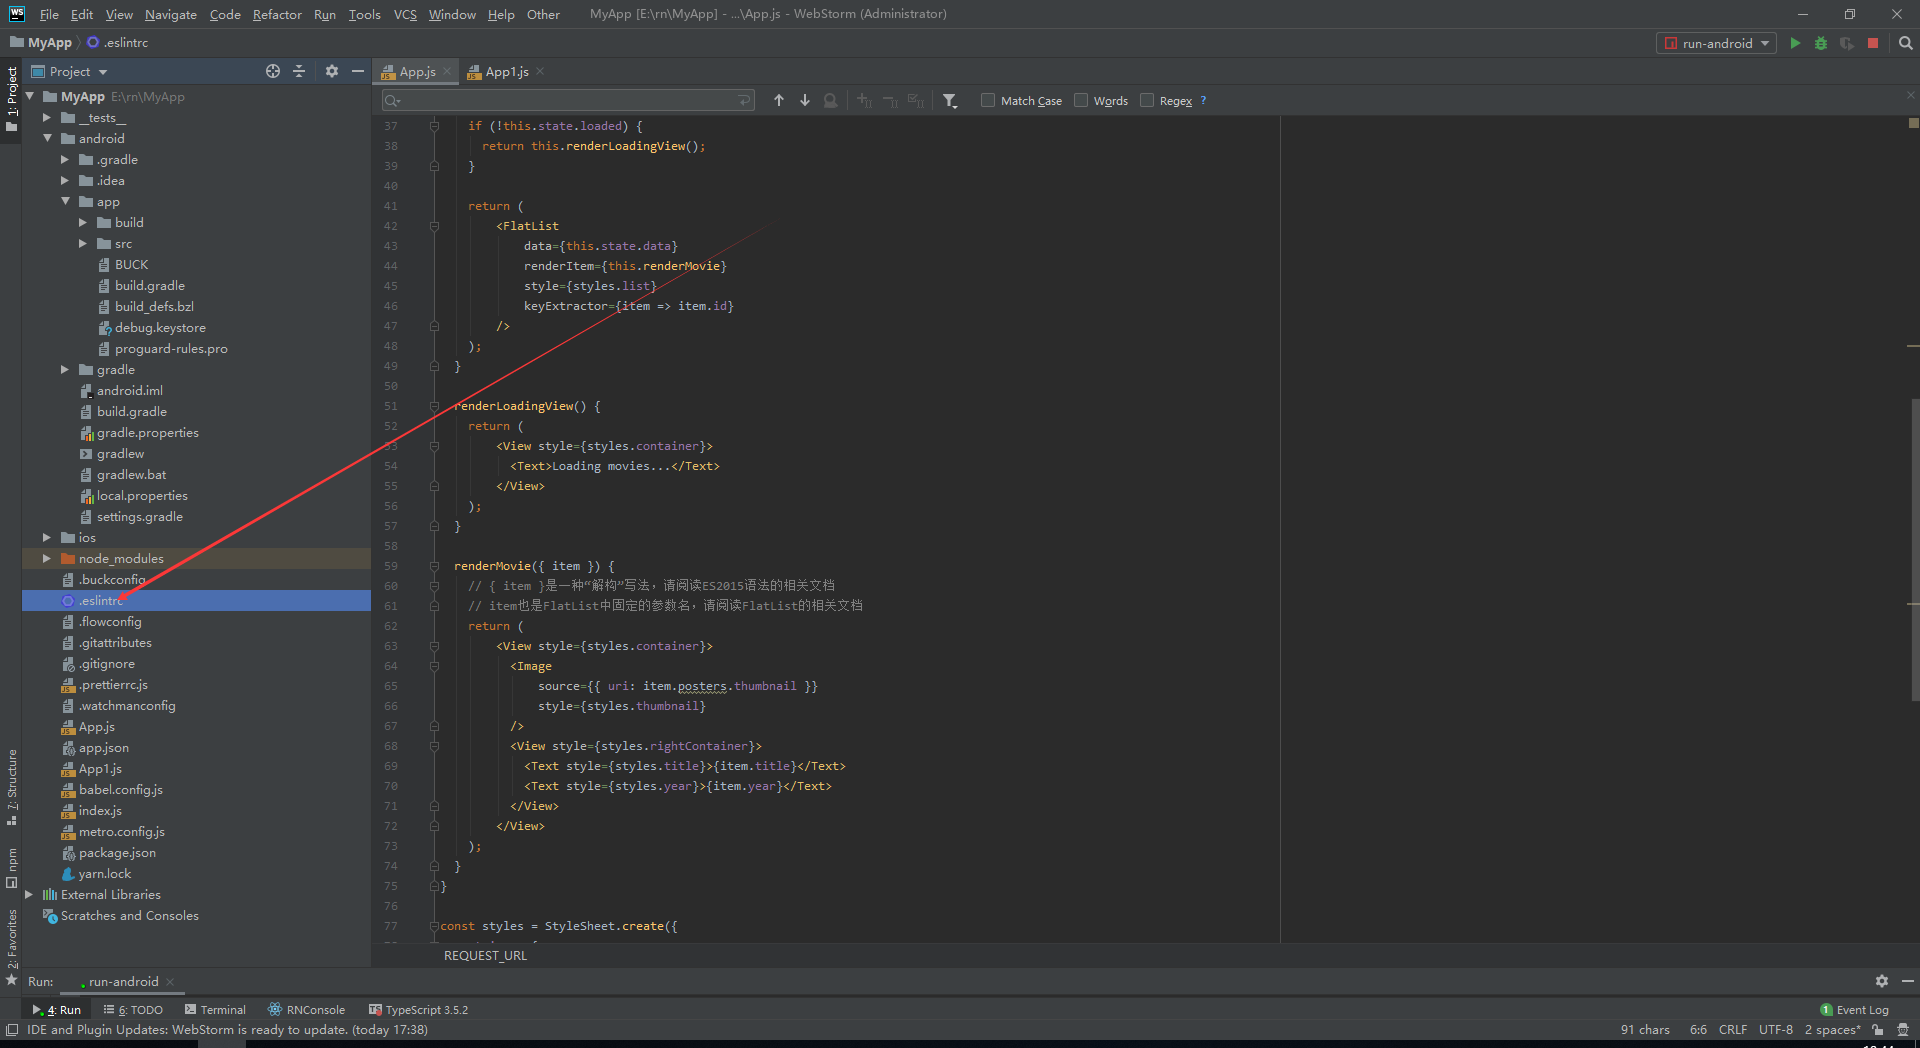This screenshot has height=1048, width=1920.
Task: Expand the ios folder
Action: click(46, 537)
